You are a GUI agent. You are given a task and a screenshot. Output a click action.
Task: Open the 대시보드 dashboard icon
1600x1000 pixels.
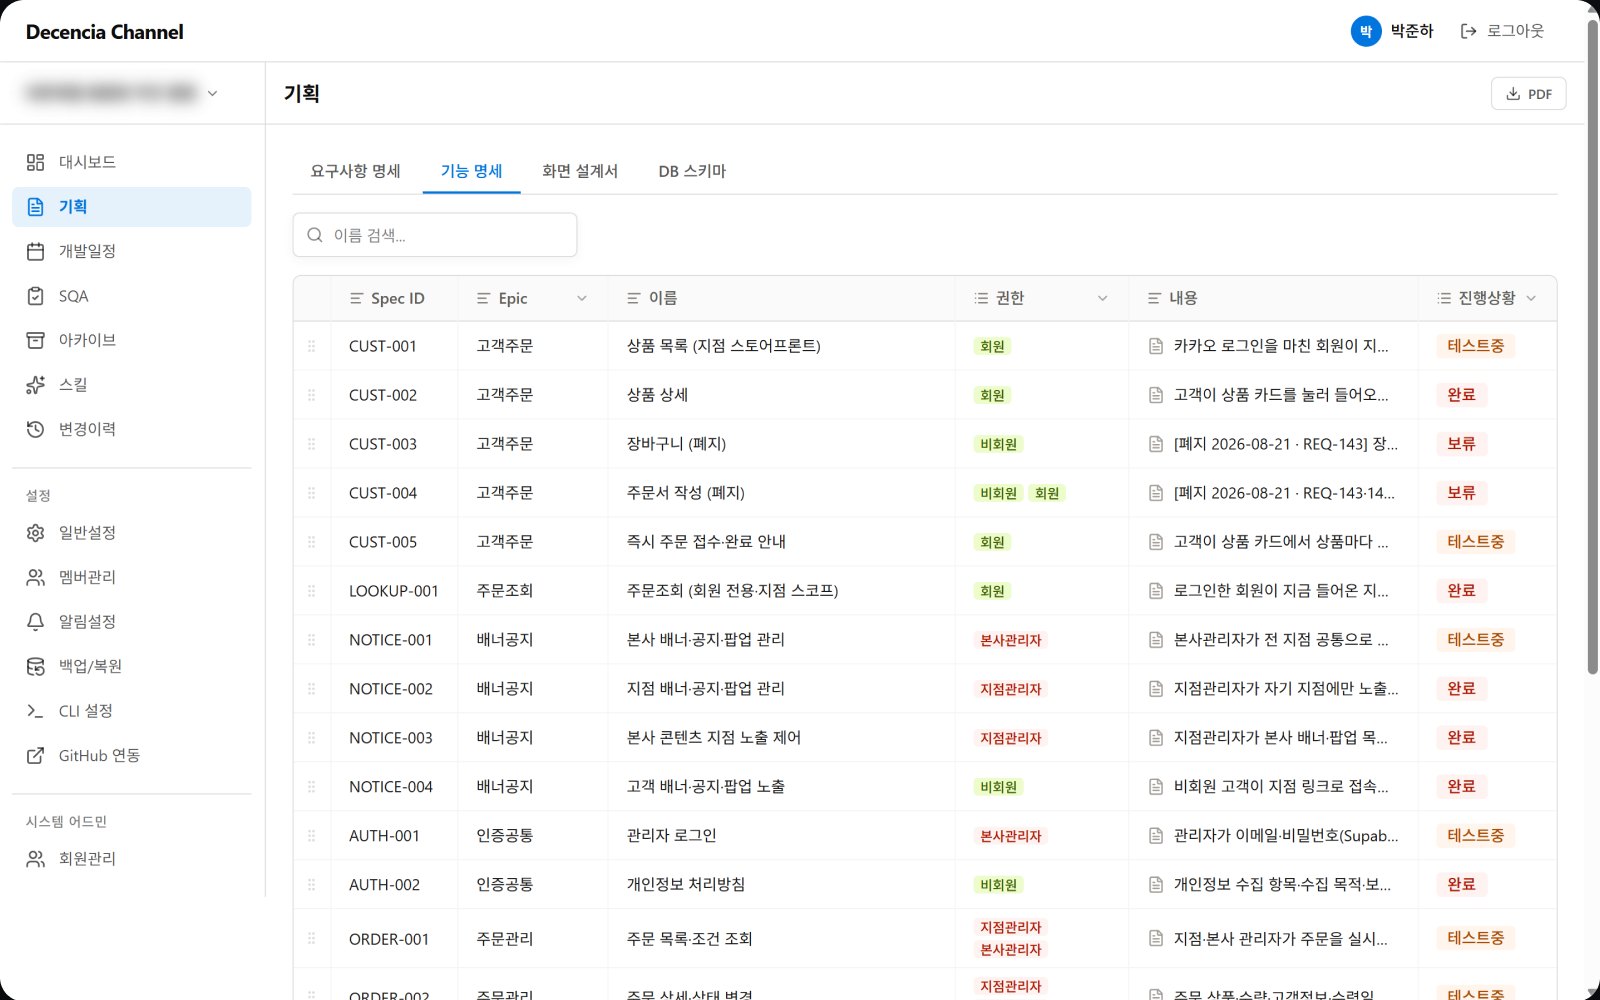[36, 162]
